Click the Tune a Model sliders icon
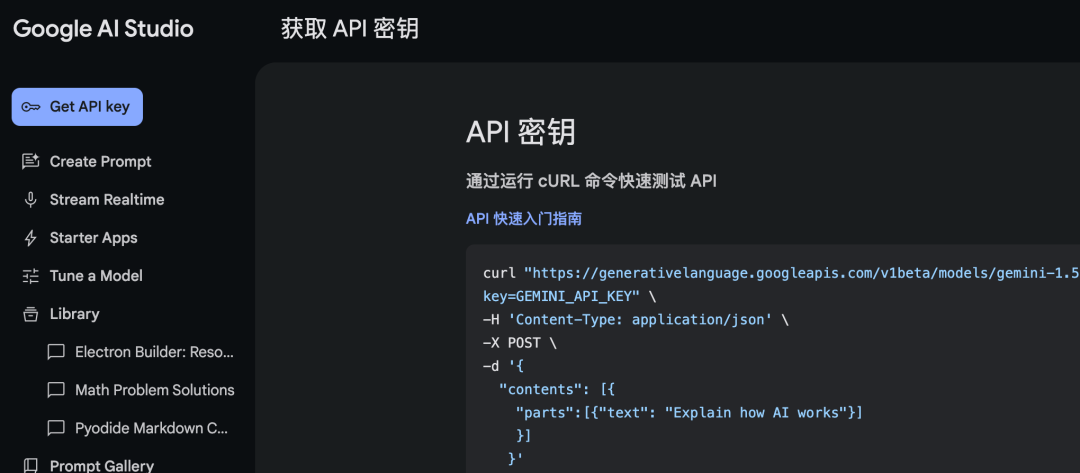The image size is (1080, 473). (30, 276)
